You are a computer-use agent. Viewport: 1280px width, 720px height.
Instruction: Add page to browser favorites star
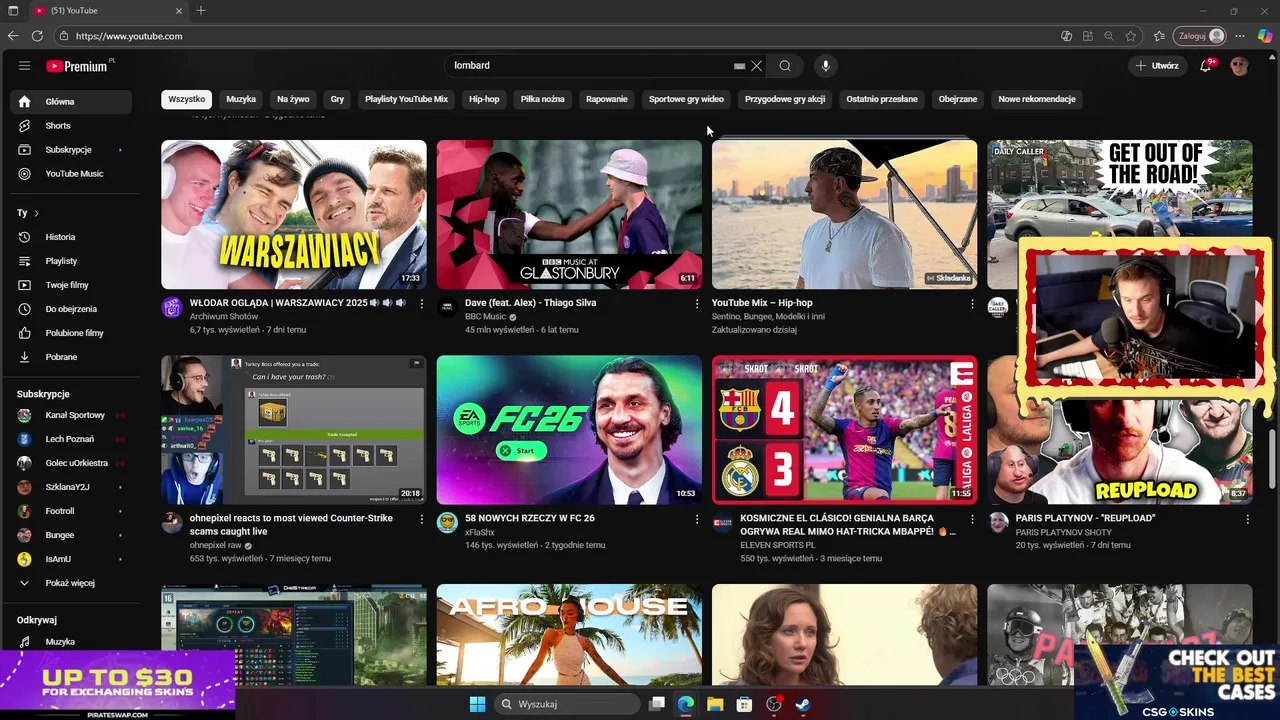(x=1130, y=36)
